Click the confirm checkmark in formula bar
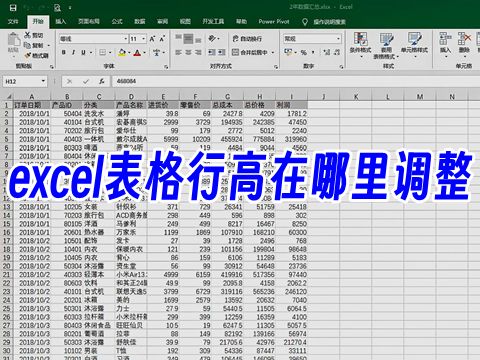The image size is (480, 360). pyautogui.click(x=86, y=81)
